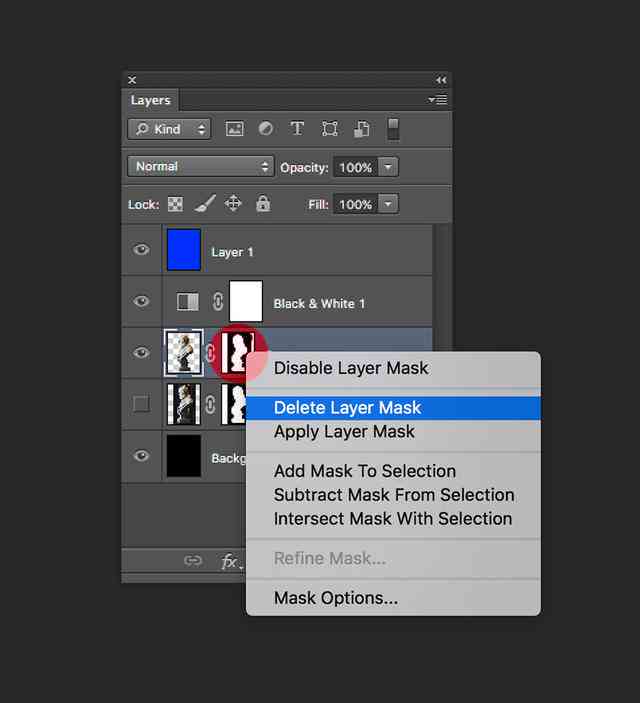Screen dimensions: 640x703
Task: Open the Kind filter dropdown
Action: pos(169,129)
